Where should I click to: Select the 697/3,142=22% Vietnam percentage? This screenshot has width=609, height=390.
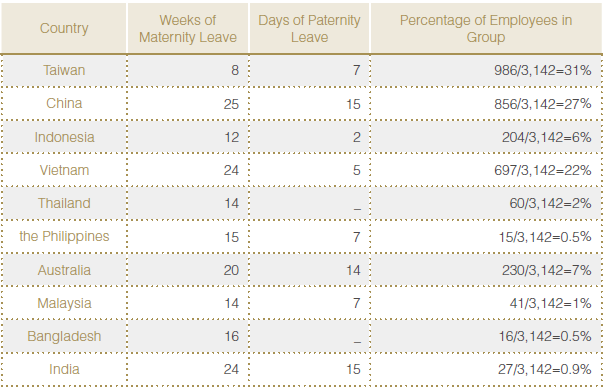tap(543, 170)
